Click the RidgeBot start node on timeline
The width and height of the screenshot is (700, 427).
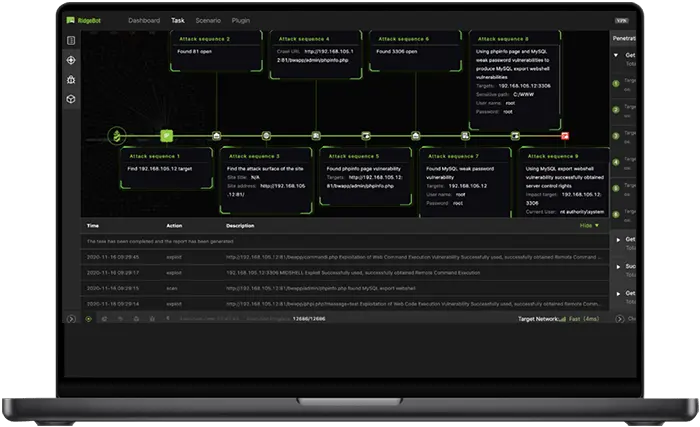click(117, 136)
